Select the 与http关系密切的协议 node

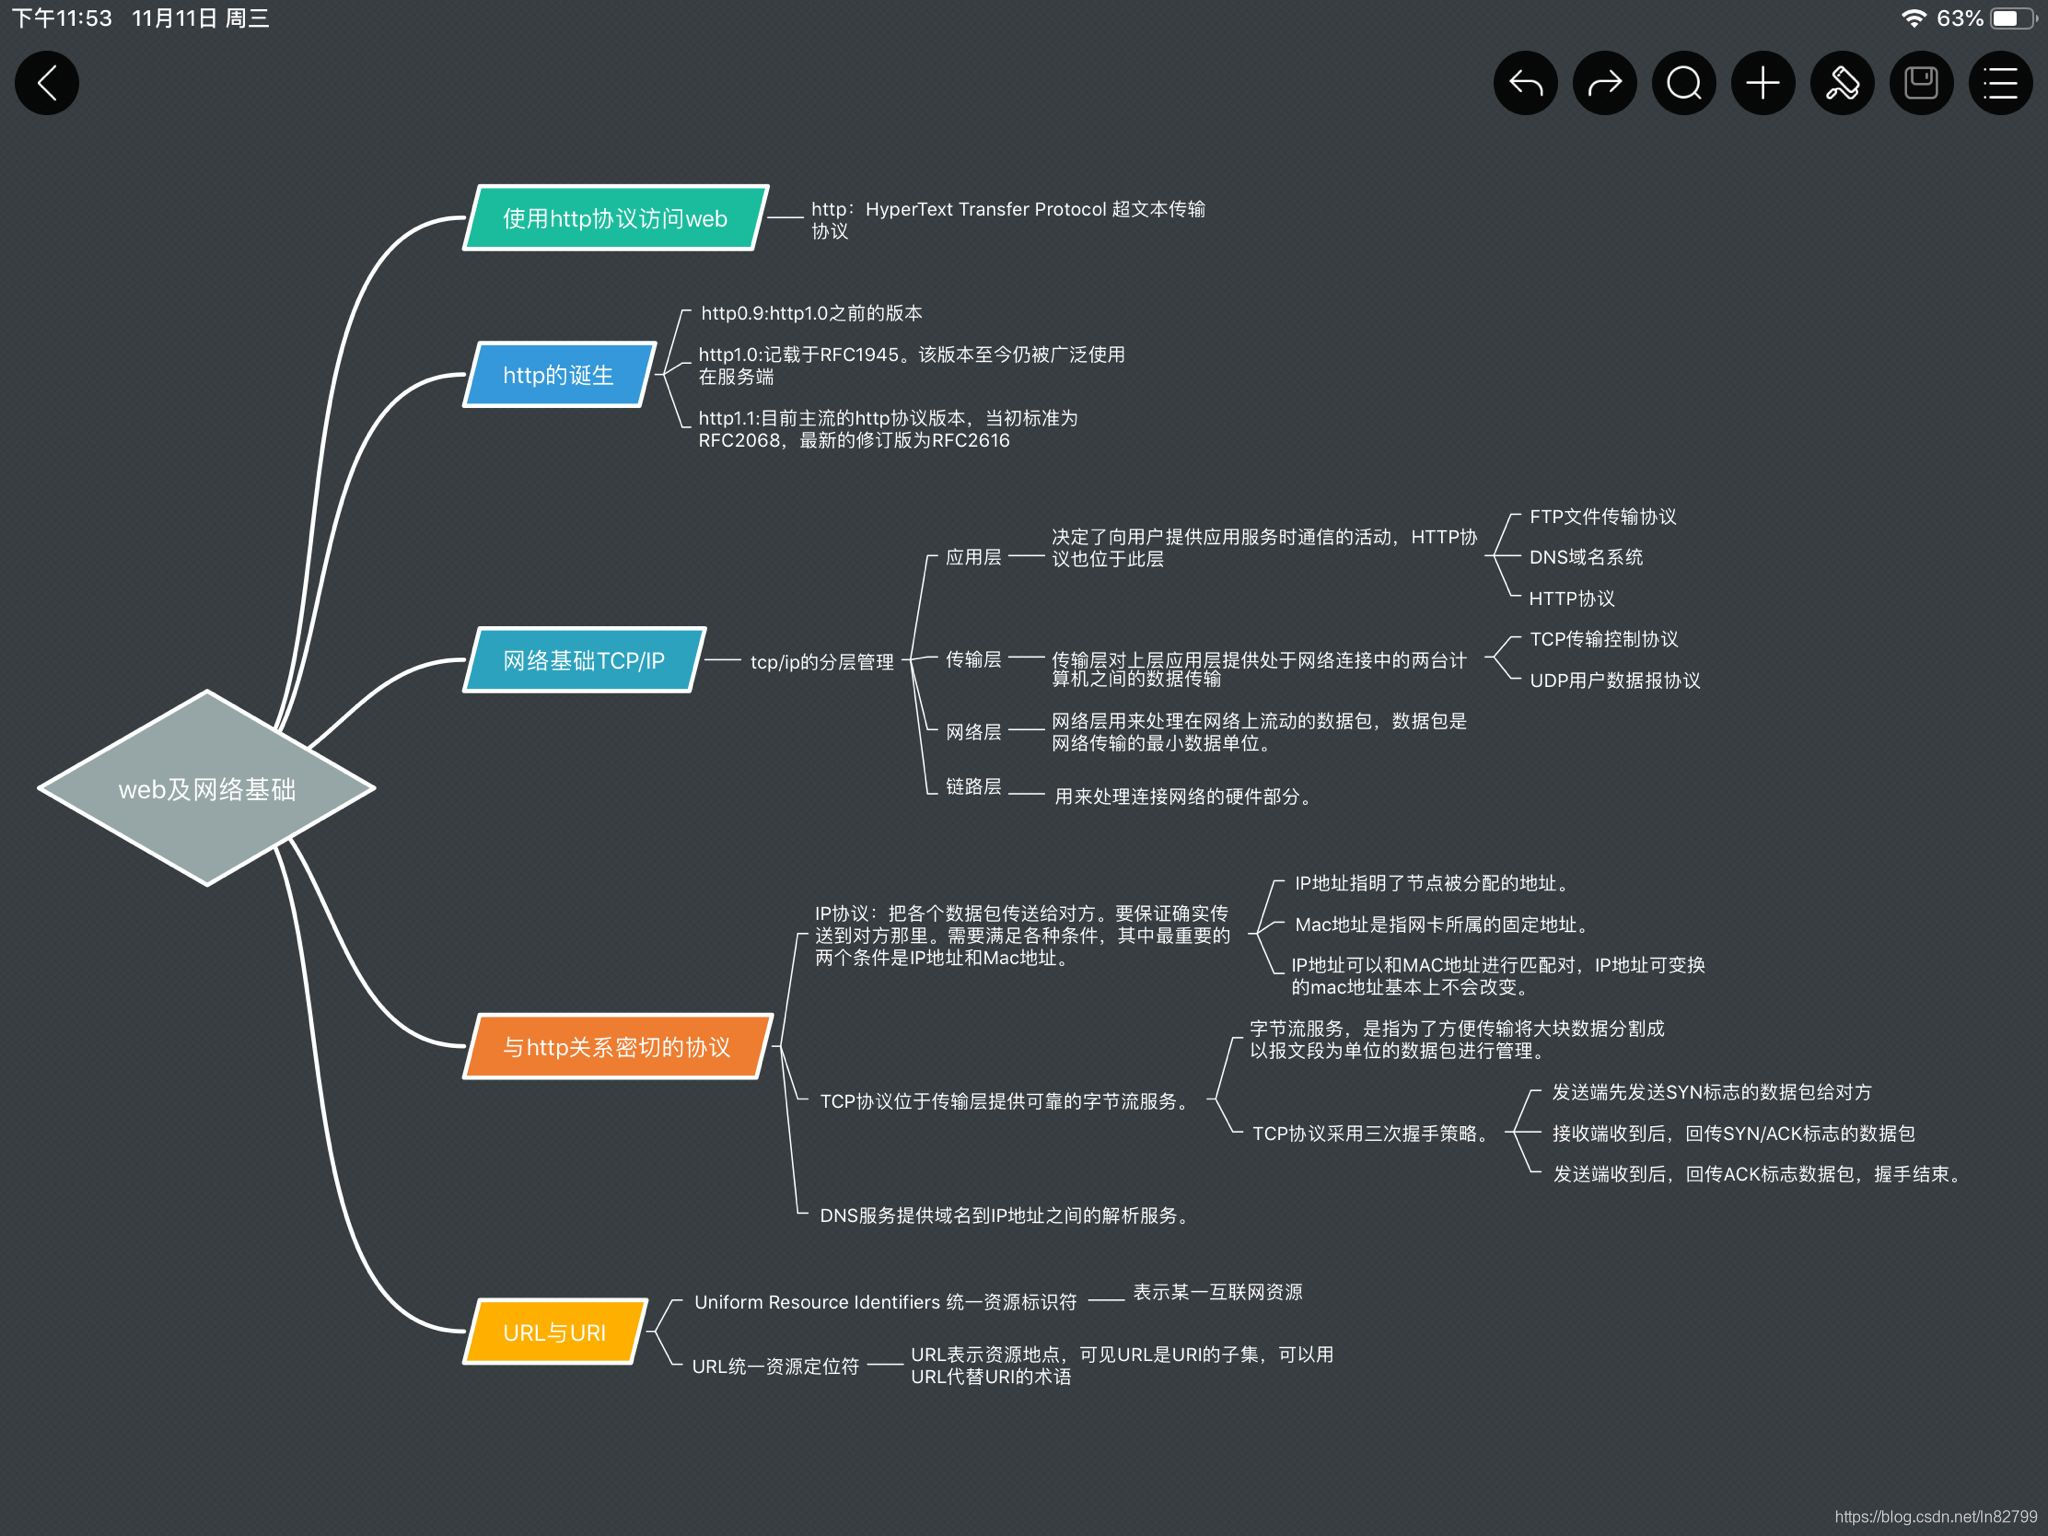(x=617, y=1047)
